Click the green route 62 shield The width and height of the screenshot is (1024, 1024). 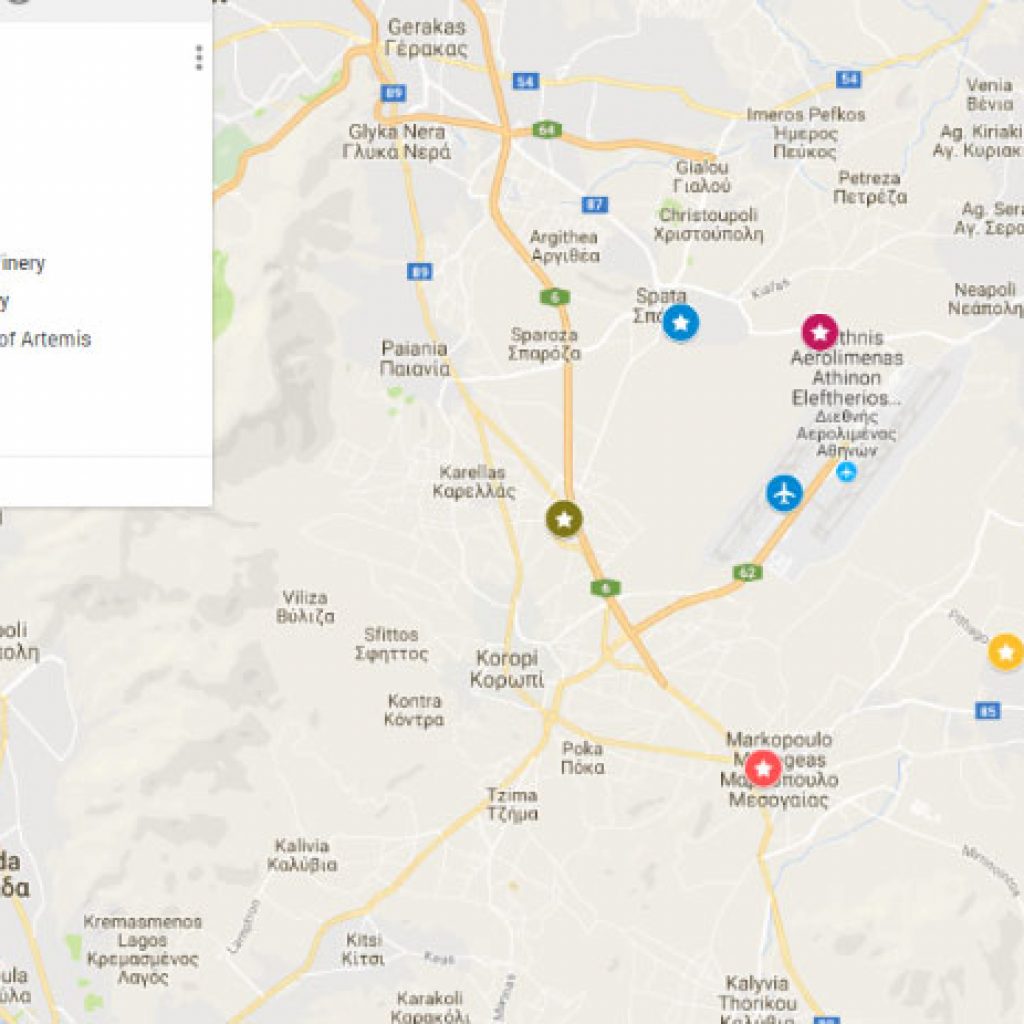tap(748, 573)
